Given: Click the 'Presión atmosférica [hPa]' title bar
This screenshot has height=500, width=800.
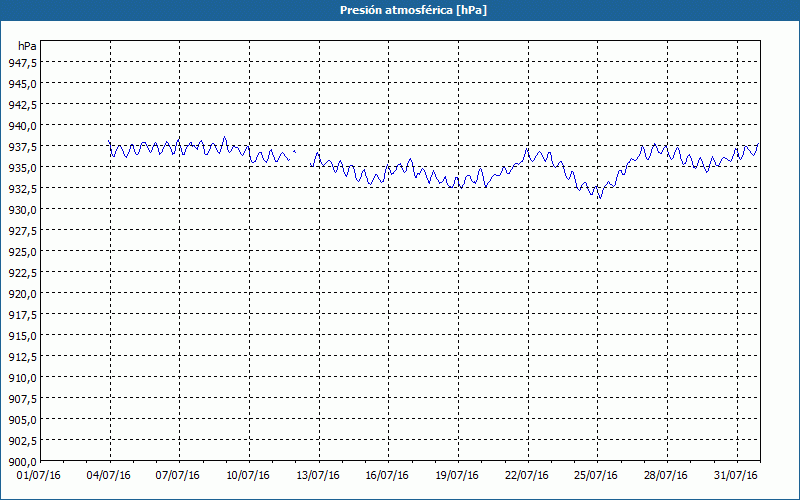Looking at the screenshot, I should coord(400,10).
